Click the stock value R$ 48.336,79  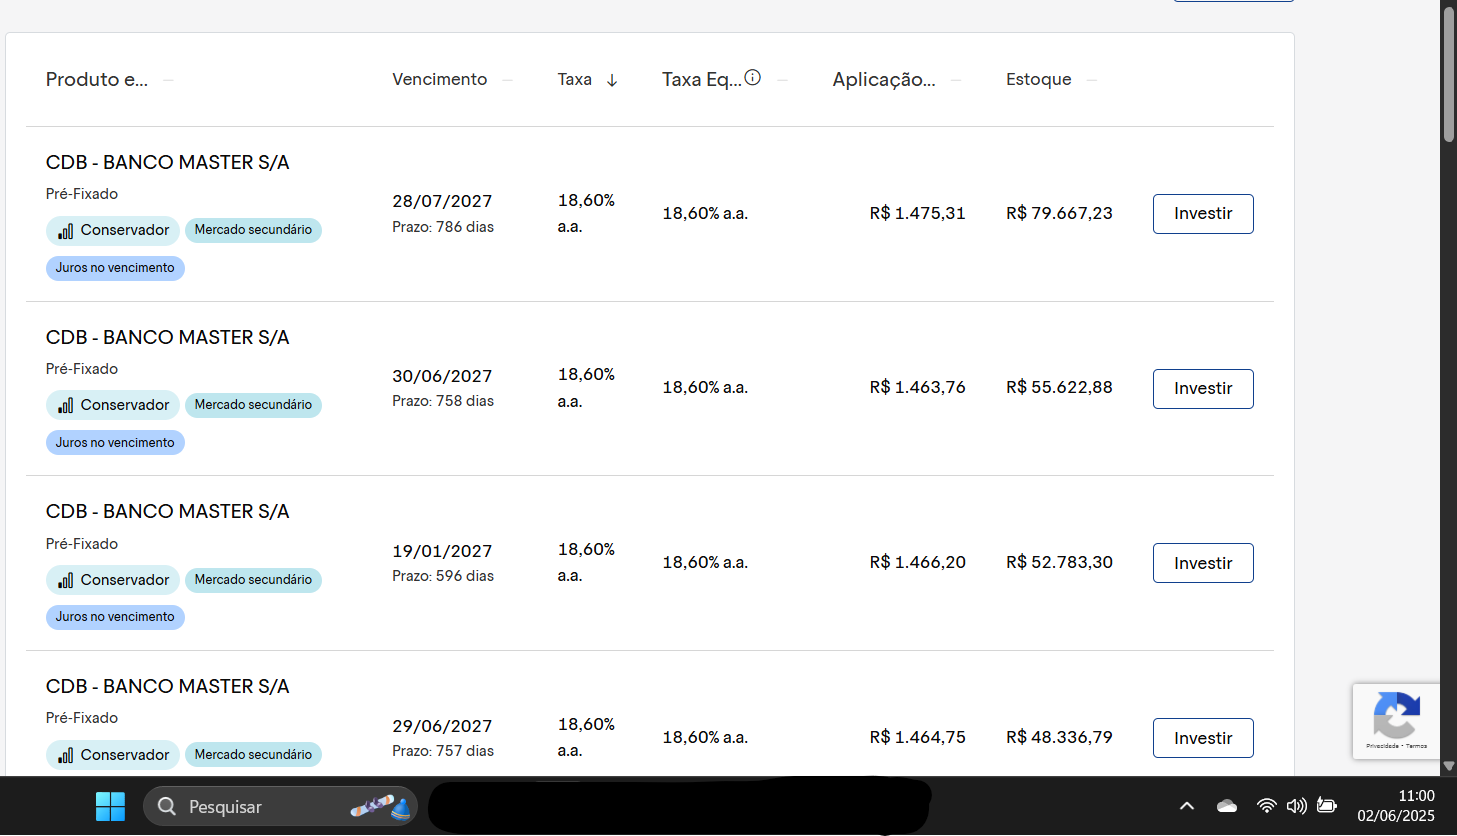click(1059, 737)
